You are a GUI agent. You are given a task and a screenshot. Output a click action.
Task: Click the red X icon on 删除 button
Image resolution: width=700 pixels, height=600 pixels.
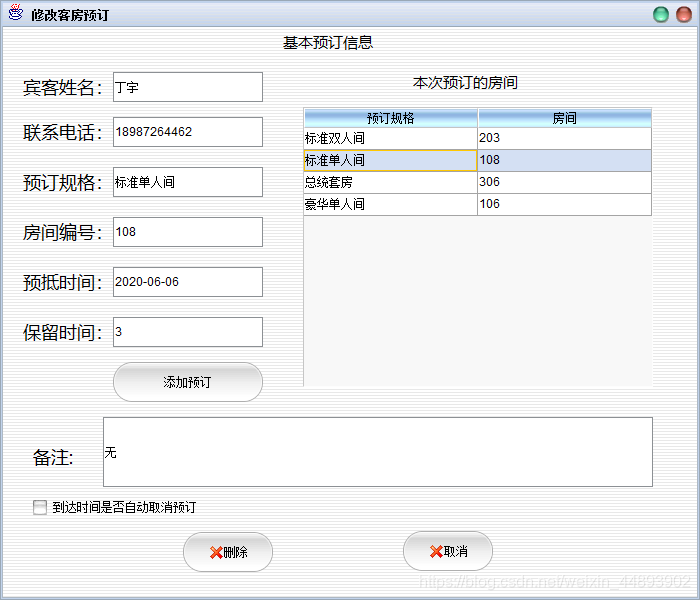[216, 553]
